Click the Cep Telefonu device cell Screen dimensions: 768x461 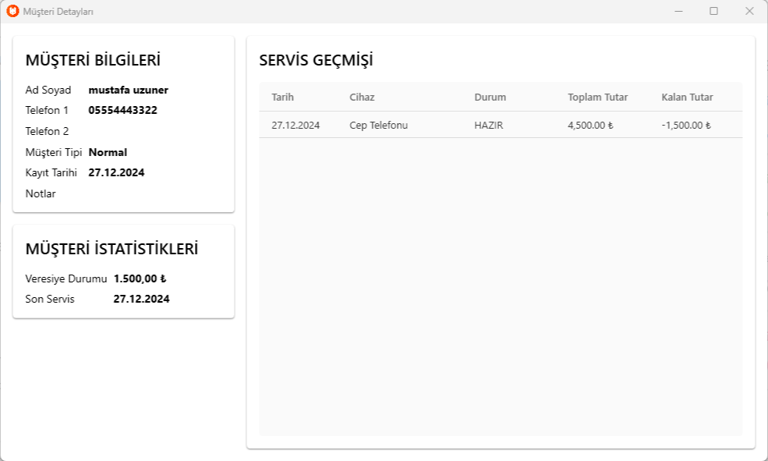[379, 125]
